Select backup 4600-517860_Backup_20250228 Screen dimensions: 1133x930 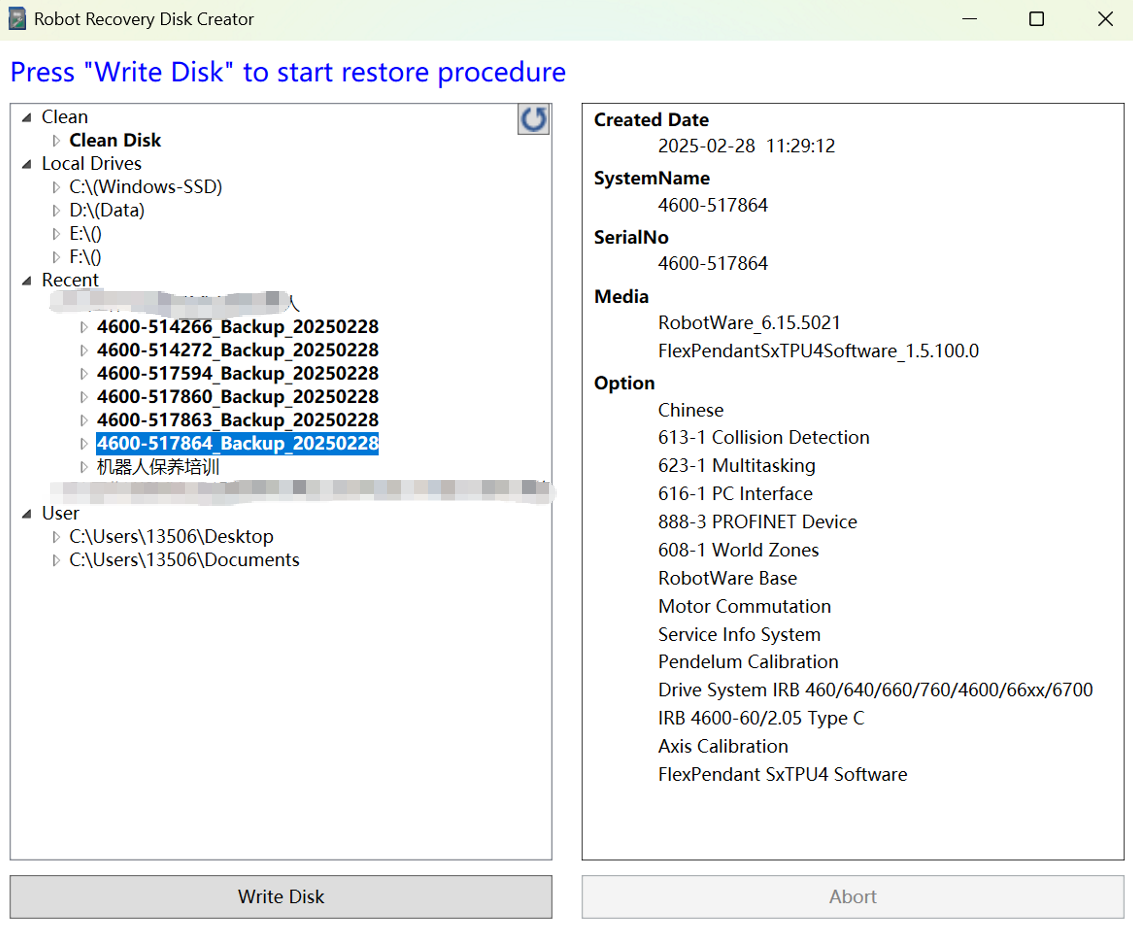point(238,397)
